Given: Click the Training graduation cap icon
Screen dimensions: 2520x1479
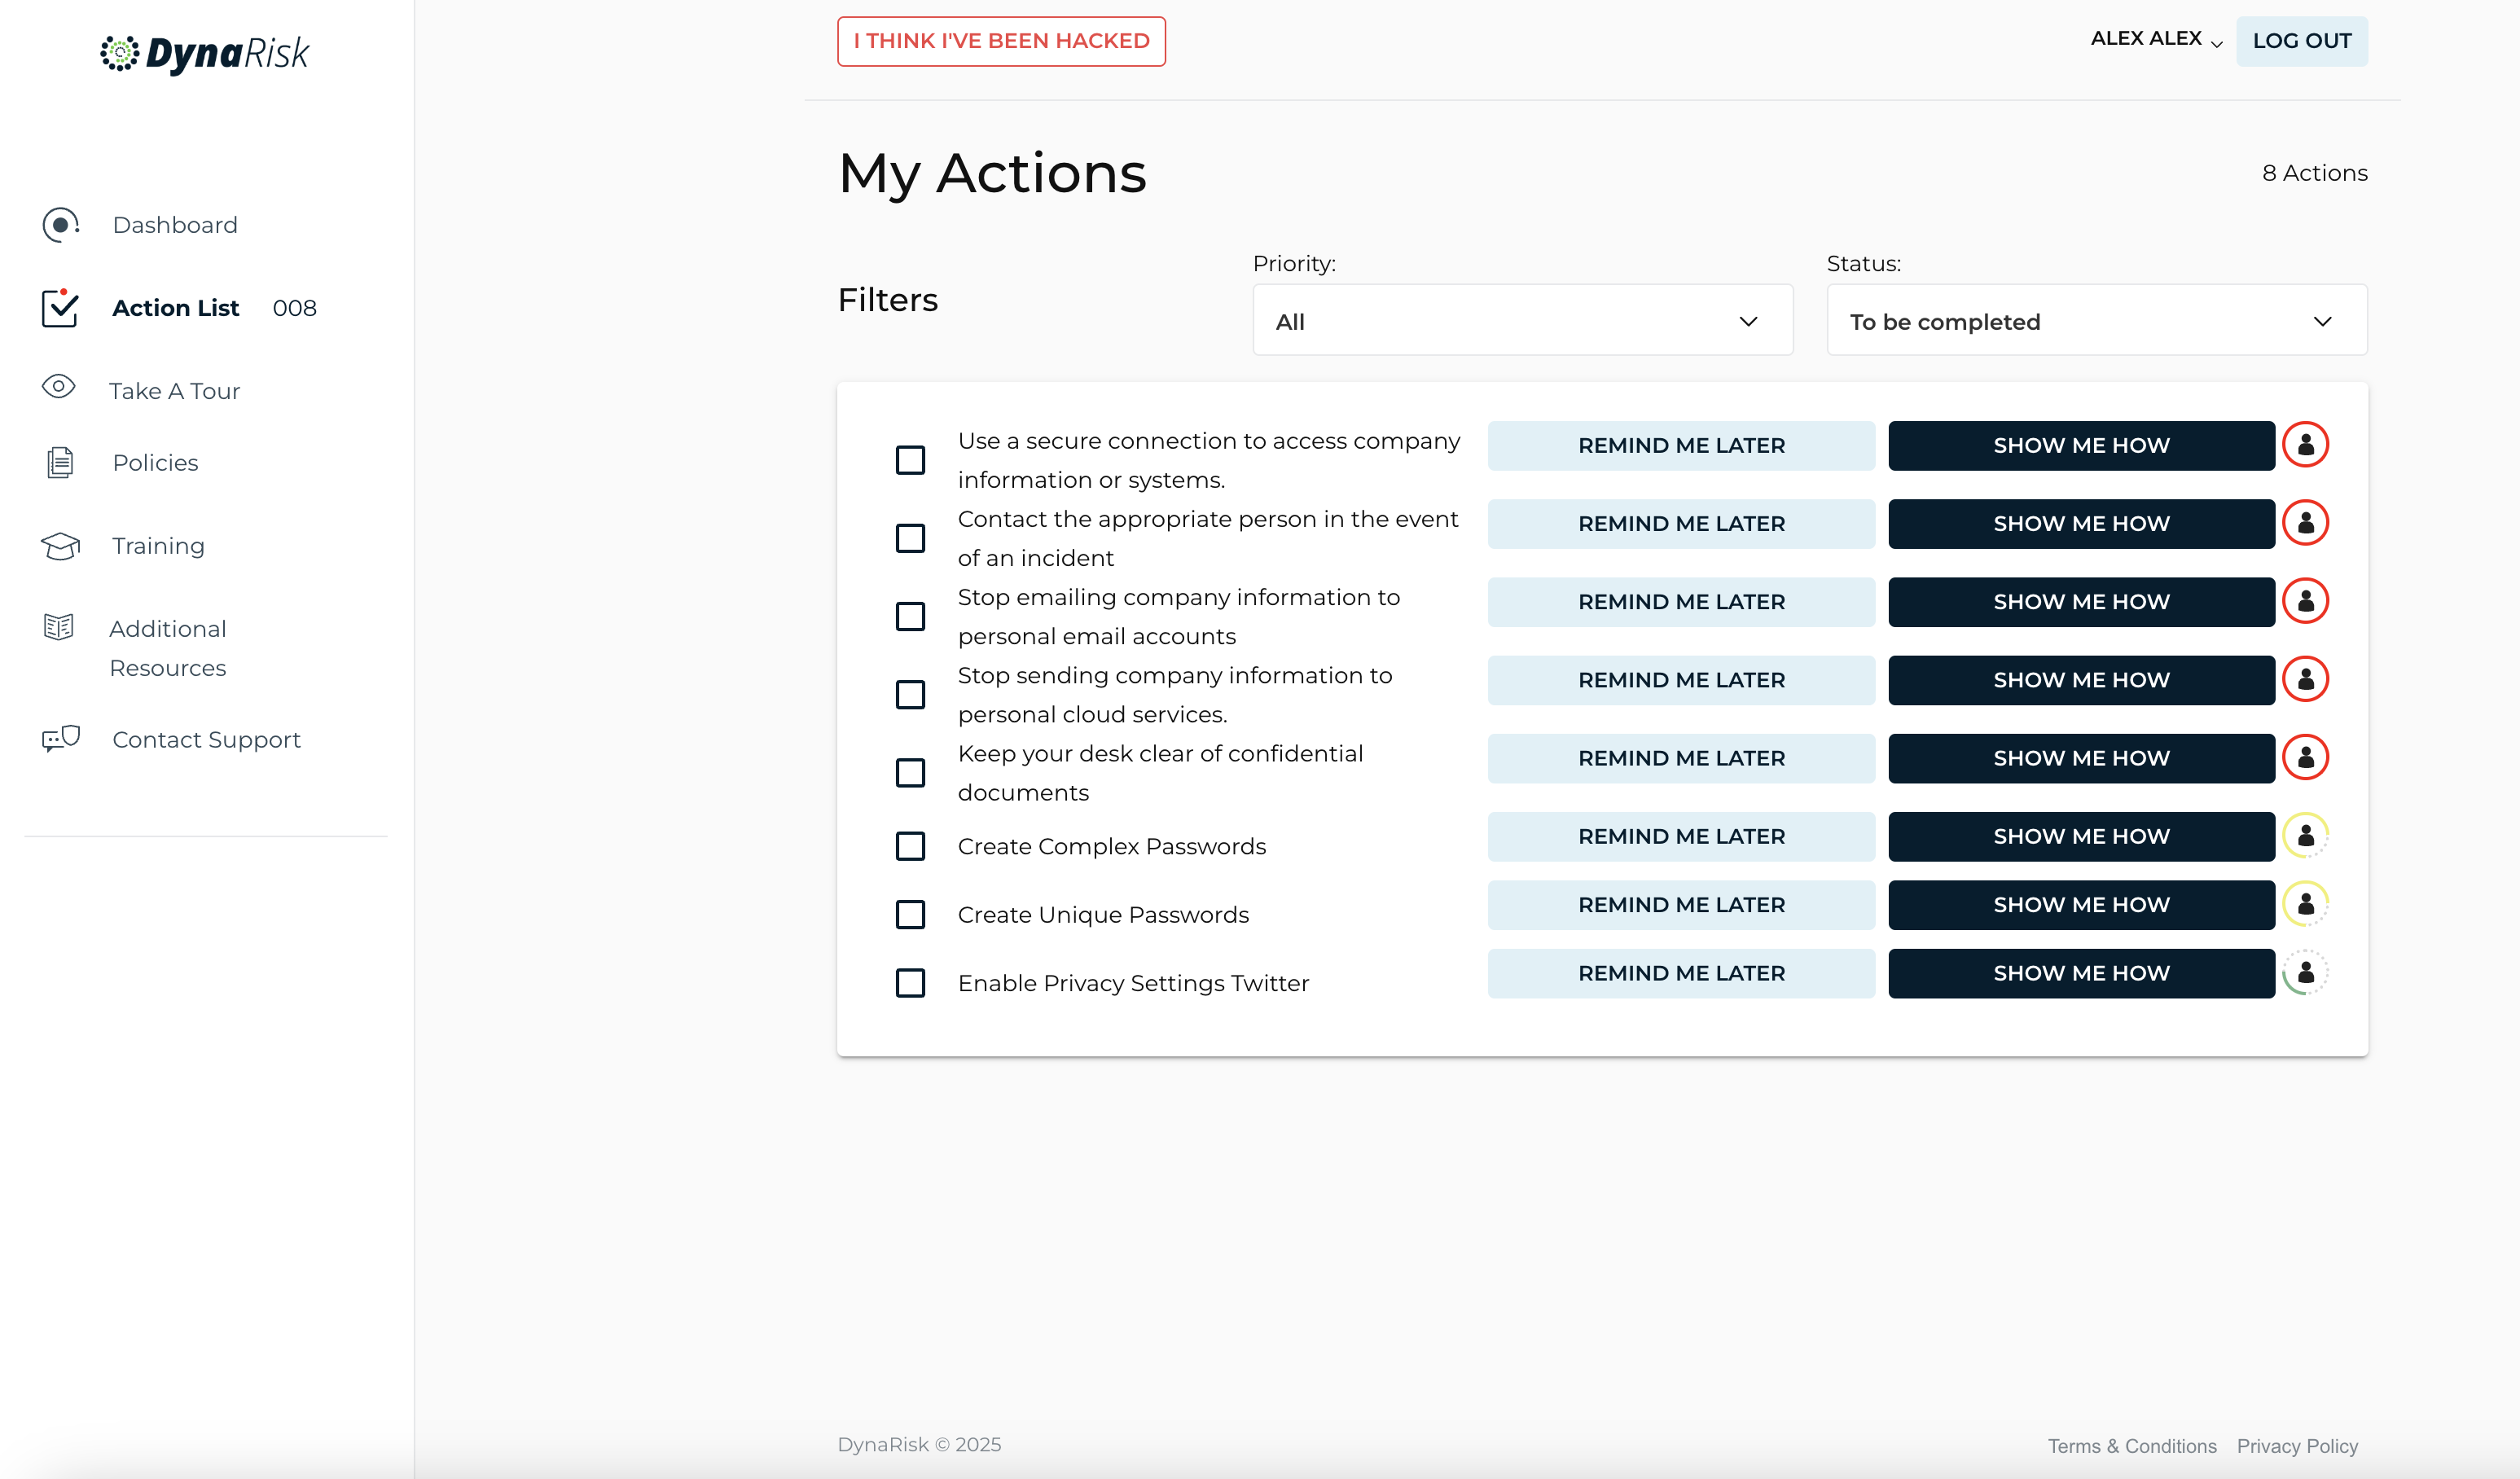Looking at the screenshot, I should [60, 546].
